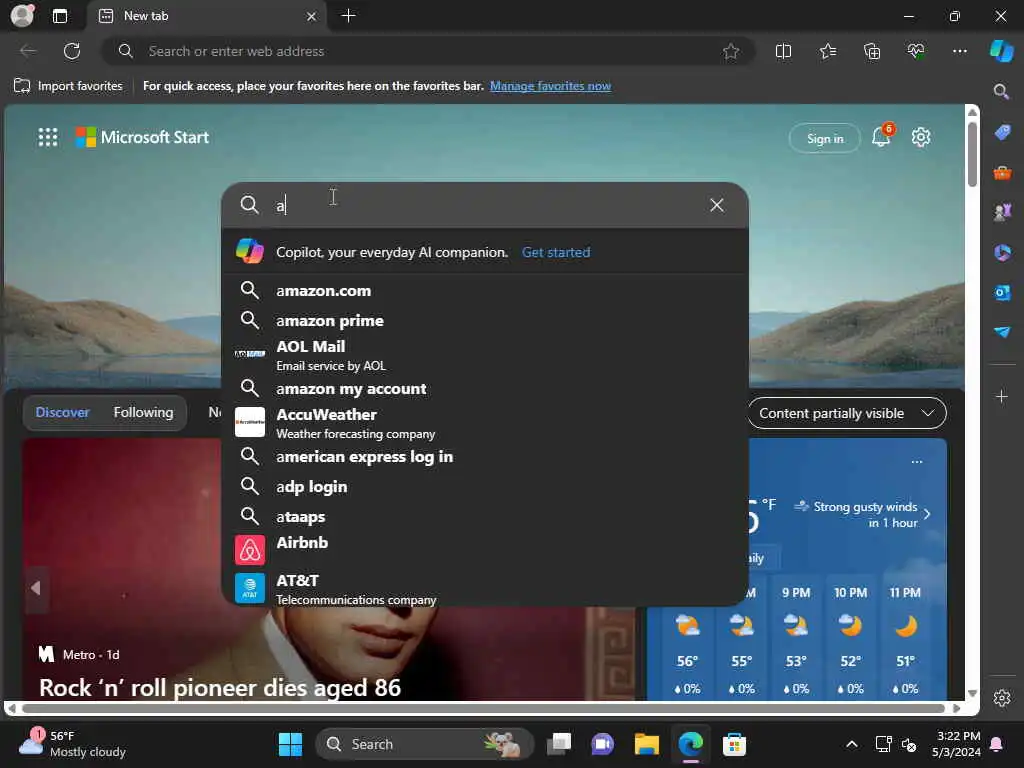
Task: Click Get started Copilot link
Action: click(x=556, y=252)
